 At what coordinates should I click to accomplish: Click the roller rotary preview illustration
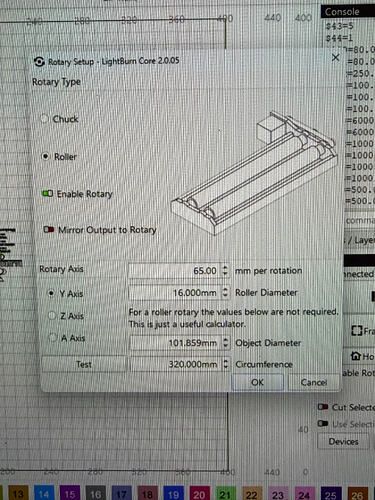pyautogui.click(x=255, y=173)
